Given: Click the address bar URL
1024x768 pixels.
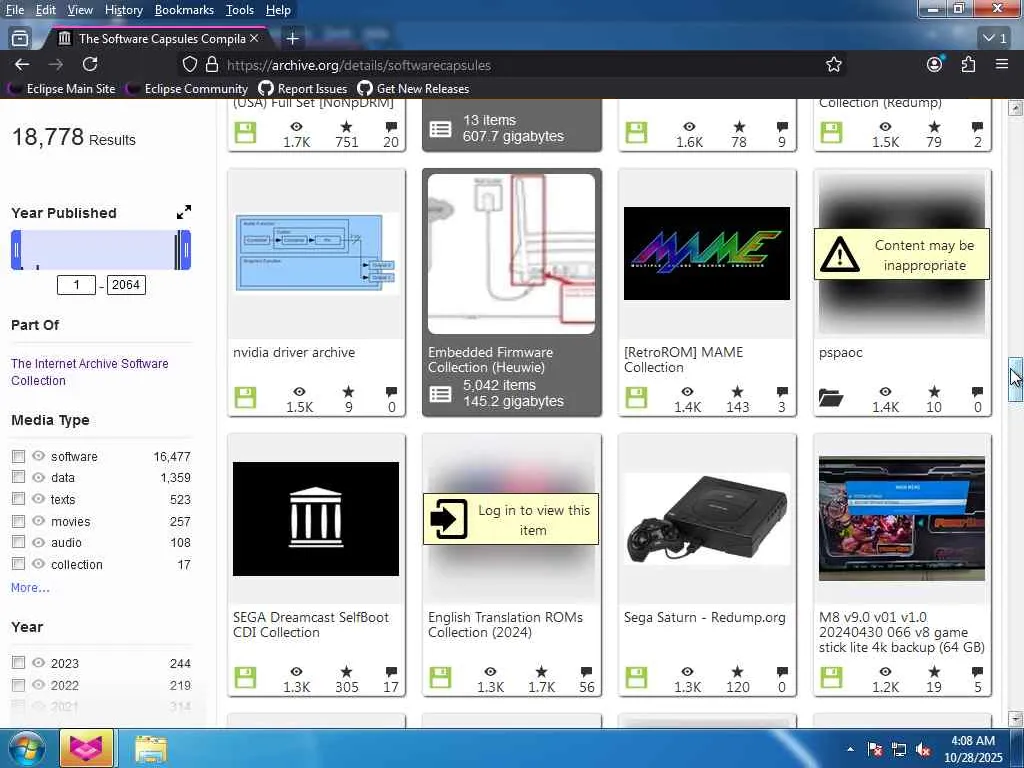Looking at the screenshot, I should point(359,65).
